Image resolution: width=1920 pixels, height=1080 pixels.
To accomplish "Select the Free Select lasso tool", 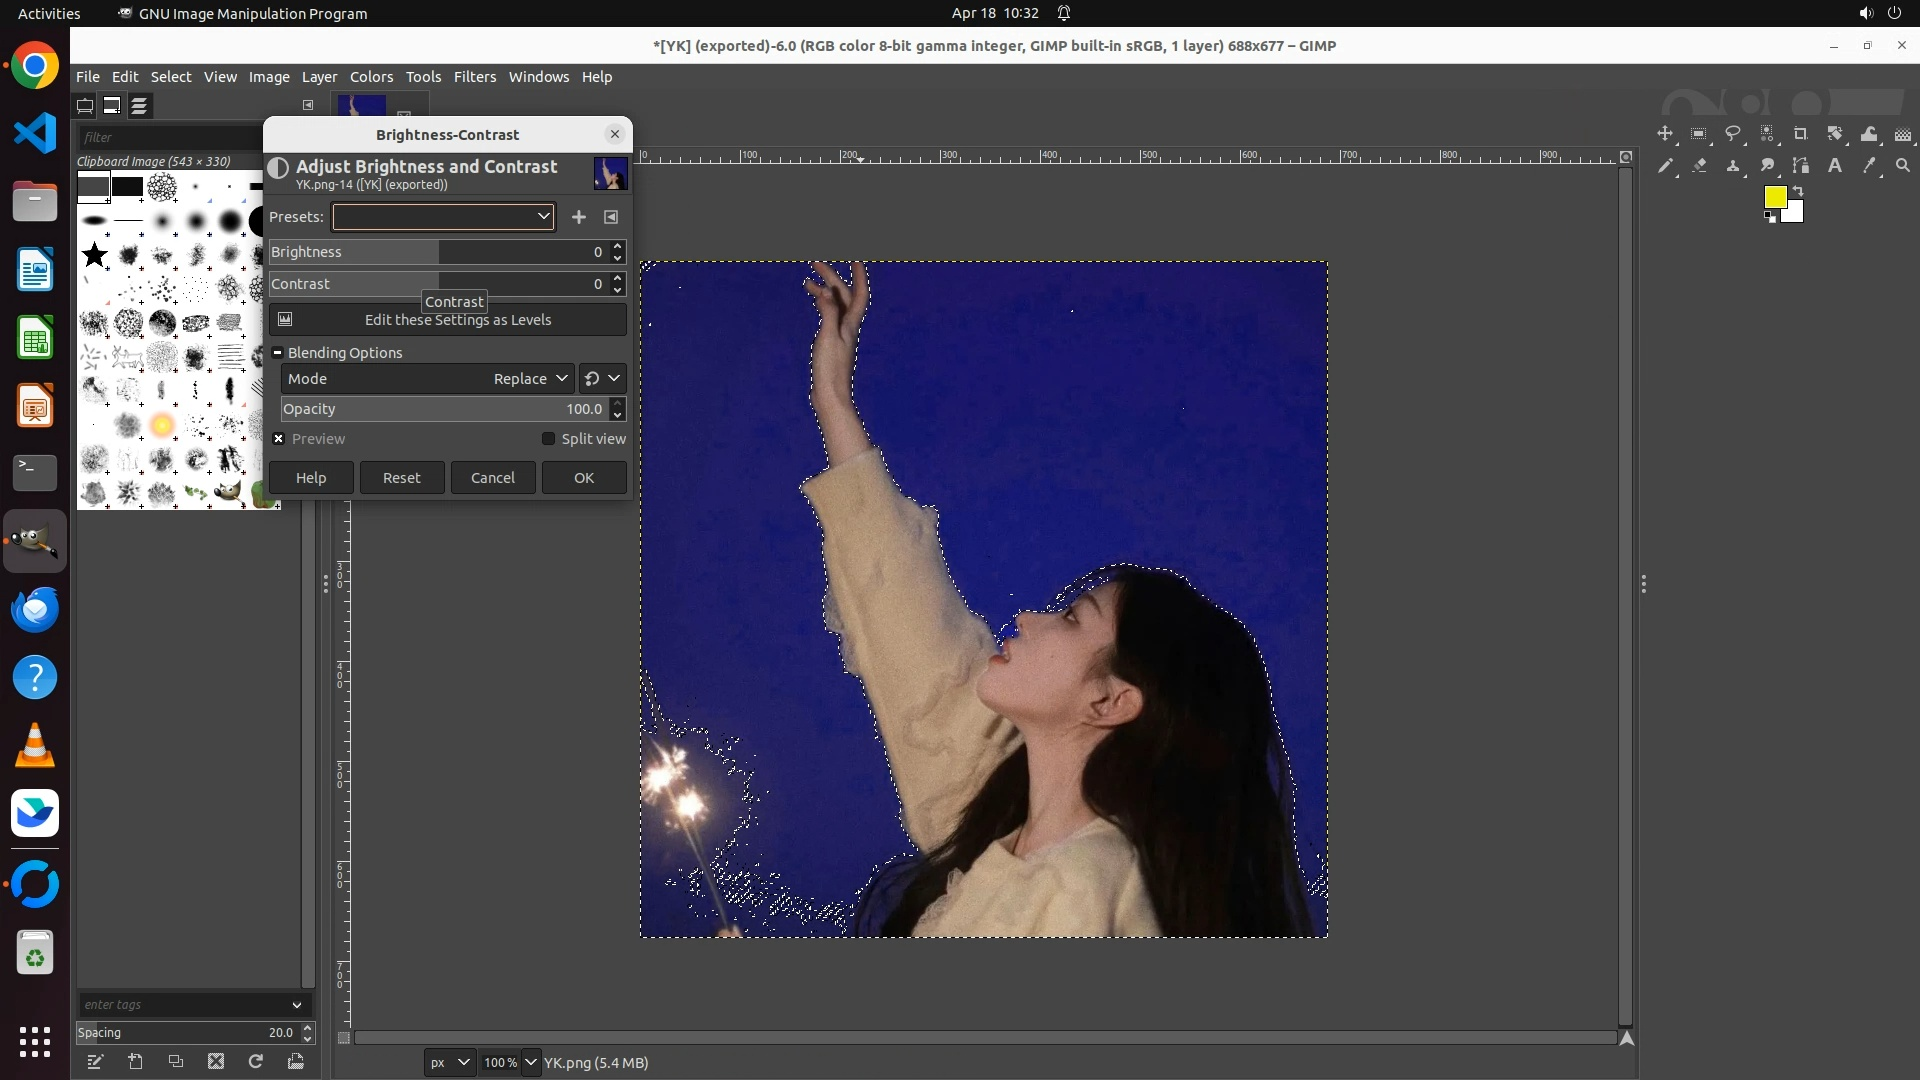I will (x=1733, y=134).
